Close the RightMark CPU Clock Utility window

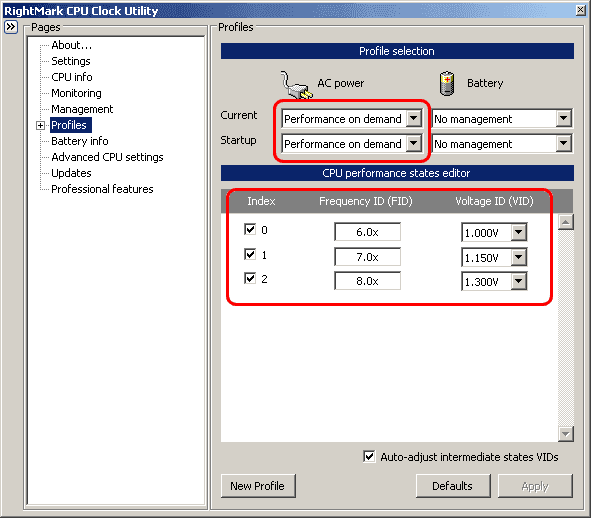[x=581, y=10]
